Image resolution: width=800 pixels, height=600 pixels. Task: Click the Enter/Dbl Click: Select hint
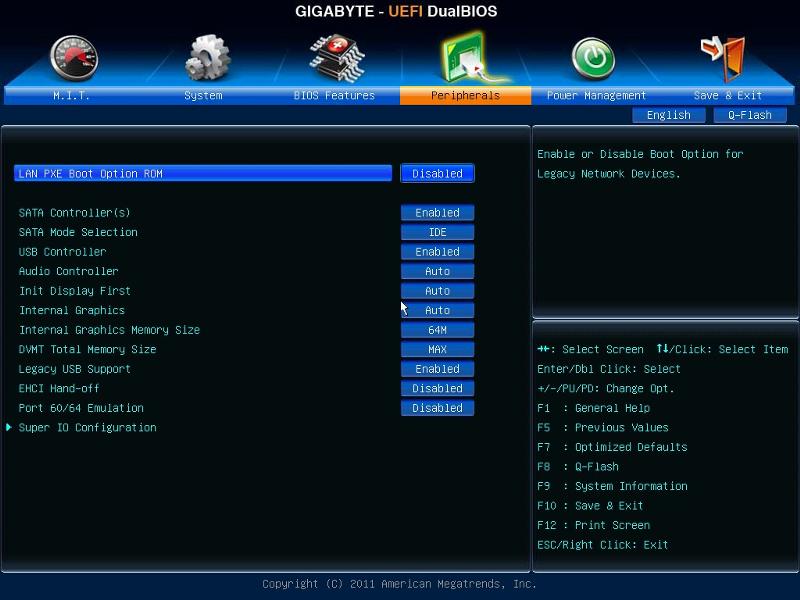click(x=609, y=369)
